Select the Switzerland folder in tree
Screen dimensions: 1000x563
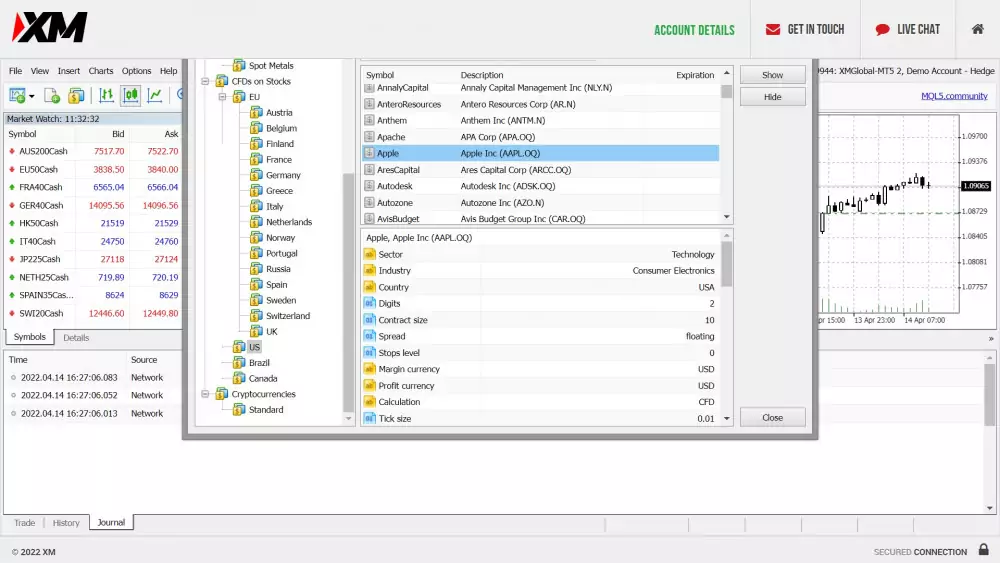click(x=280, y=316)
